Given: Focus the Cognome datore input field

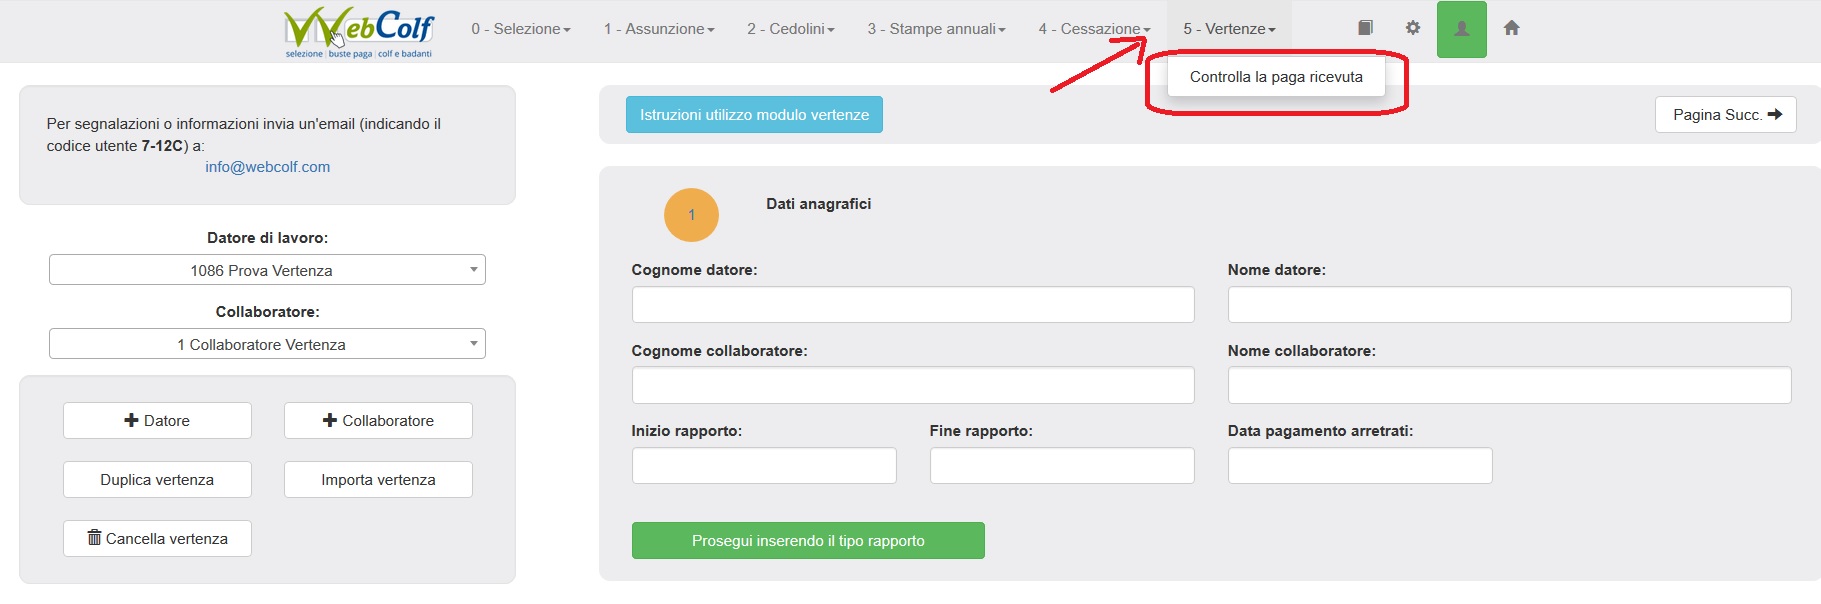Looking at the screenshot, I should [x=913, y=305].
